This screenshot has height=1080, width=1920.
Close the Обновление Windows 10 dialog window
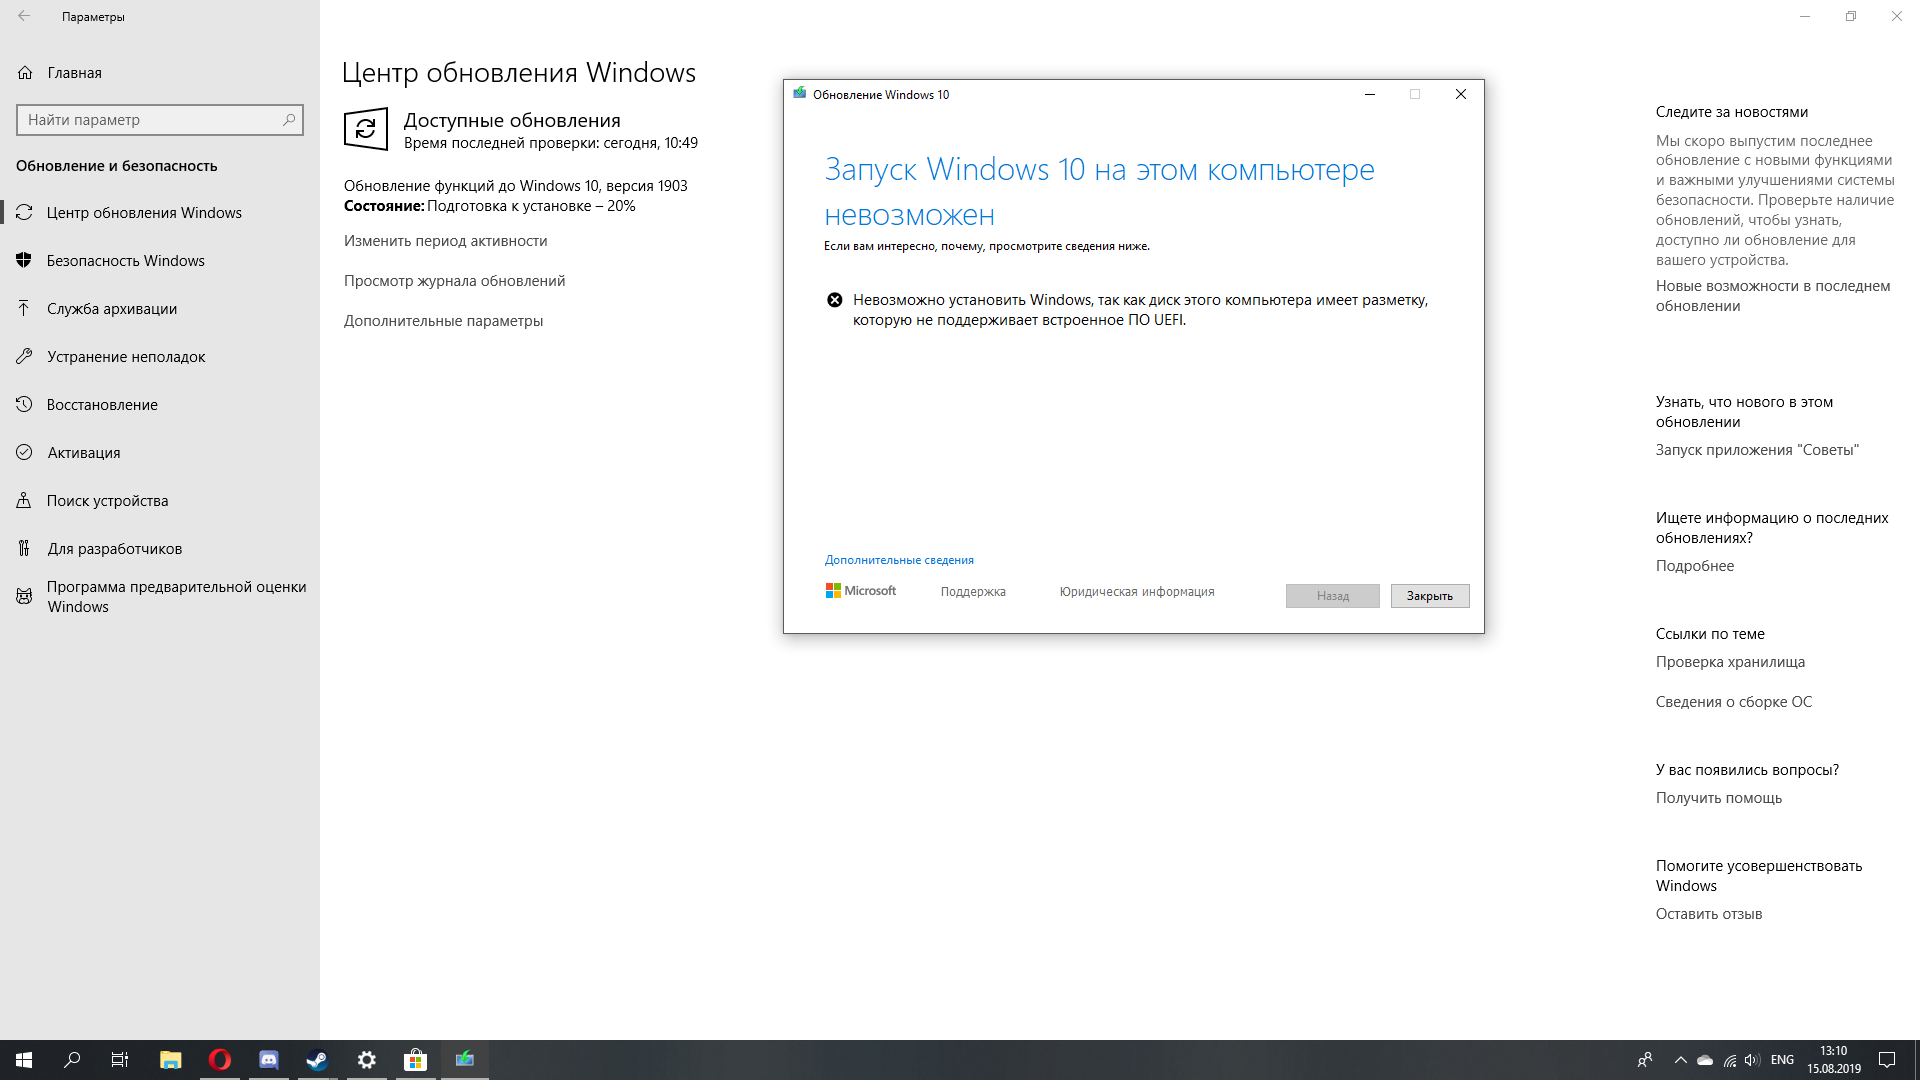coord(1461,94)
